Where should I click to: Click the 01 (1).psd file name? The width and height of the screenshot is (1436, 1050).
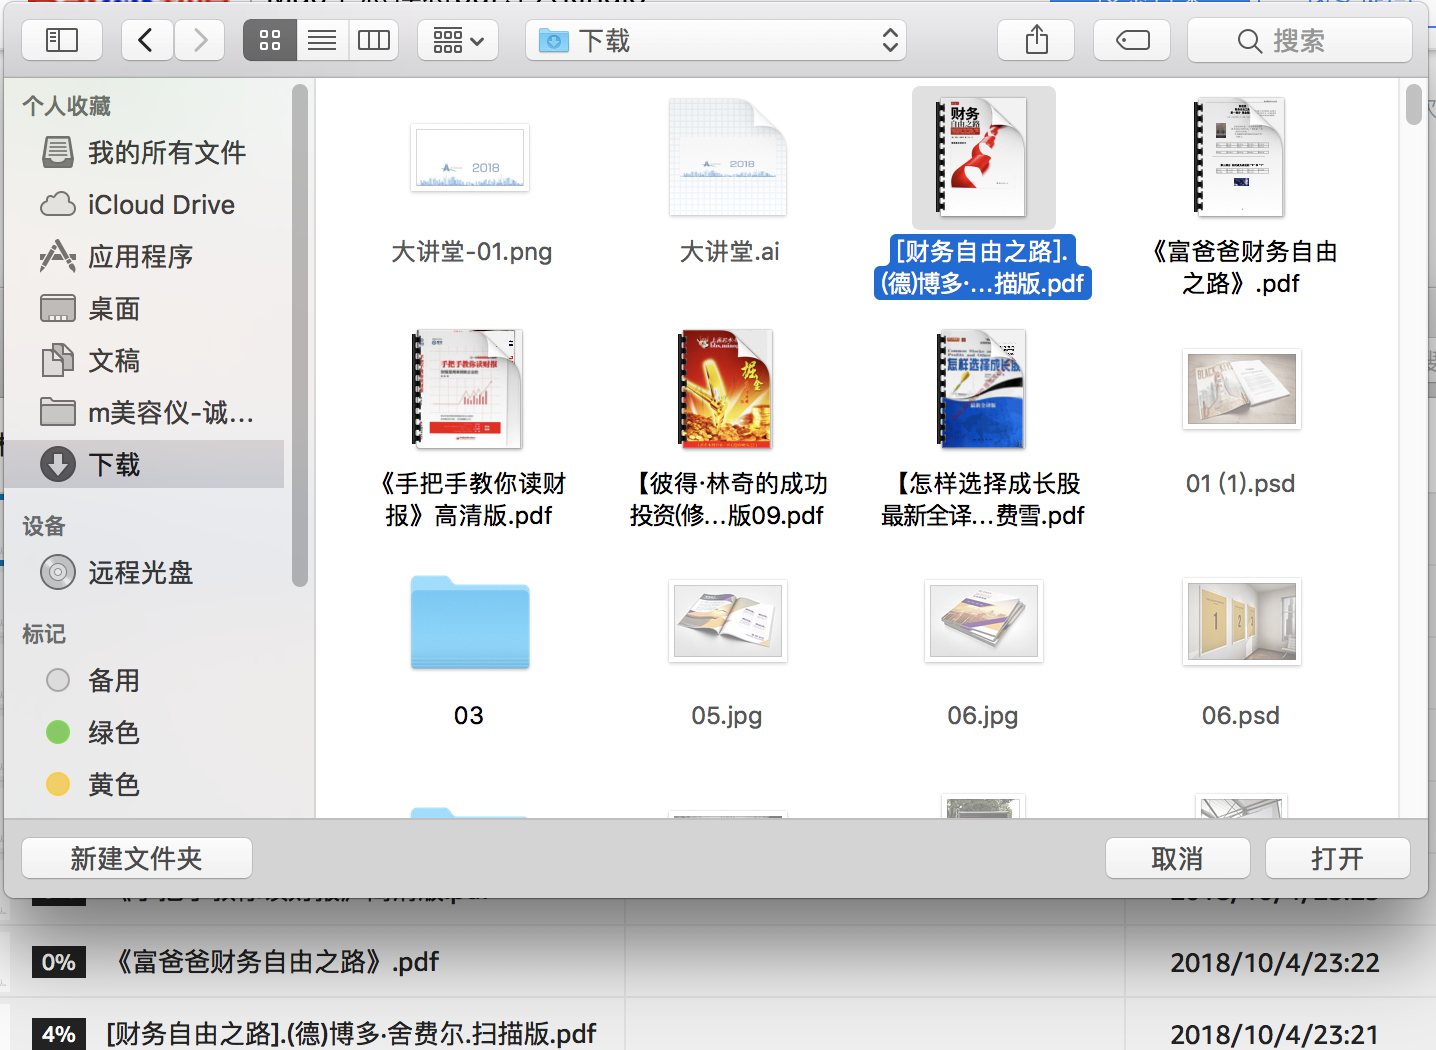(1240, 483)
